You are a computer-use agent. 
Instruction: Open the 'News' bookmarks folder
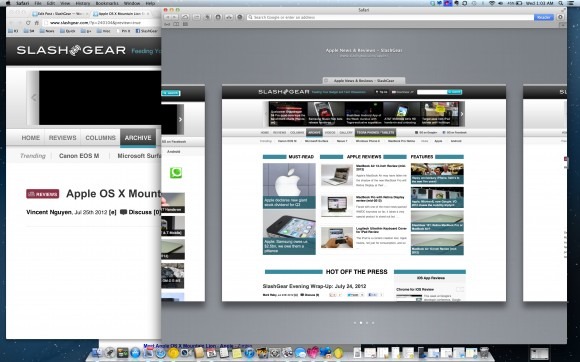pos(47,31)
